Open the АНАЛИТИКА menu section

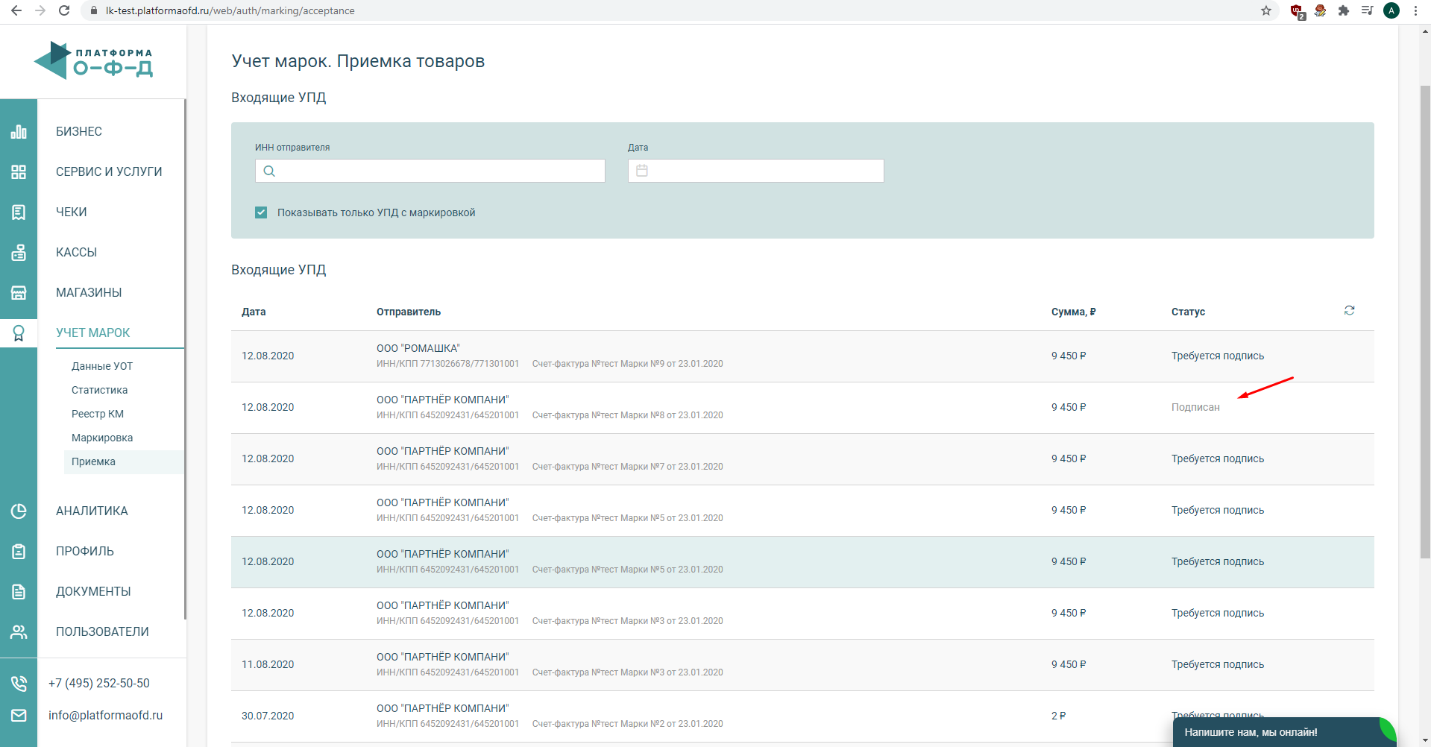[92, 511]
